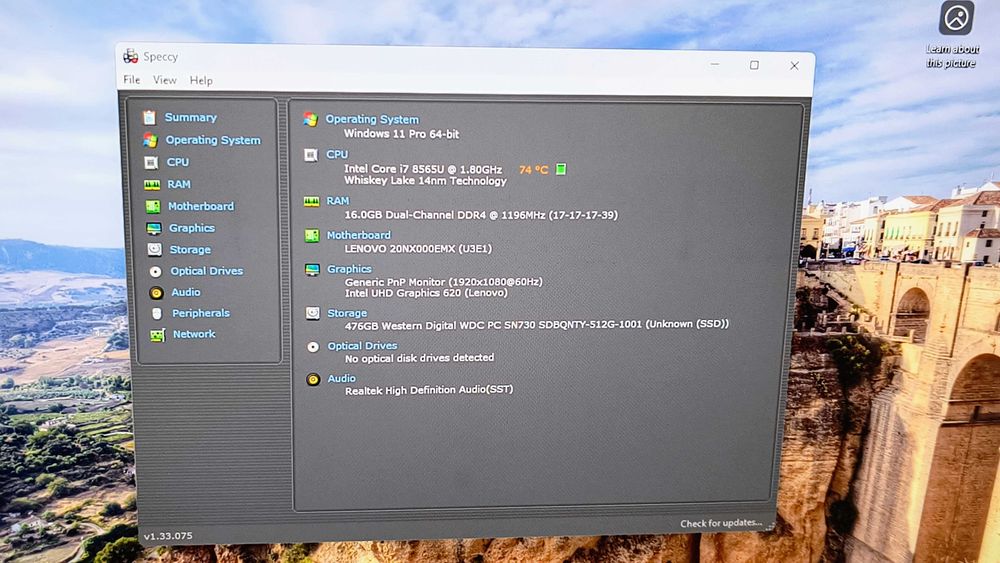Click the '16.0GB Dual-Channel DDR4' RAM text
Screen dimensions: 1000x563
click(x=415, y=215)
